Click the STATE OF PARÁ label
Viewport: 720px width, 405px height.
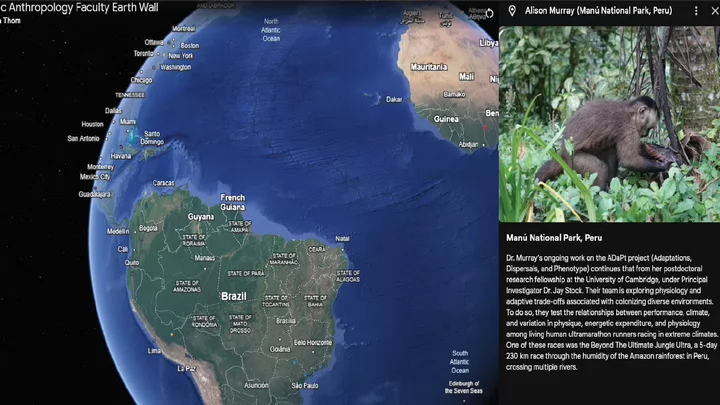tap(246, 273)
